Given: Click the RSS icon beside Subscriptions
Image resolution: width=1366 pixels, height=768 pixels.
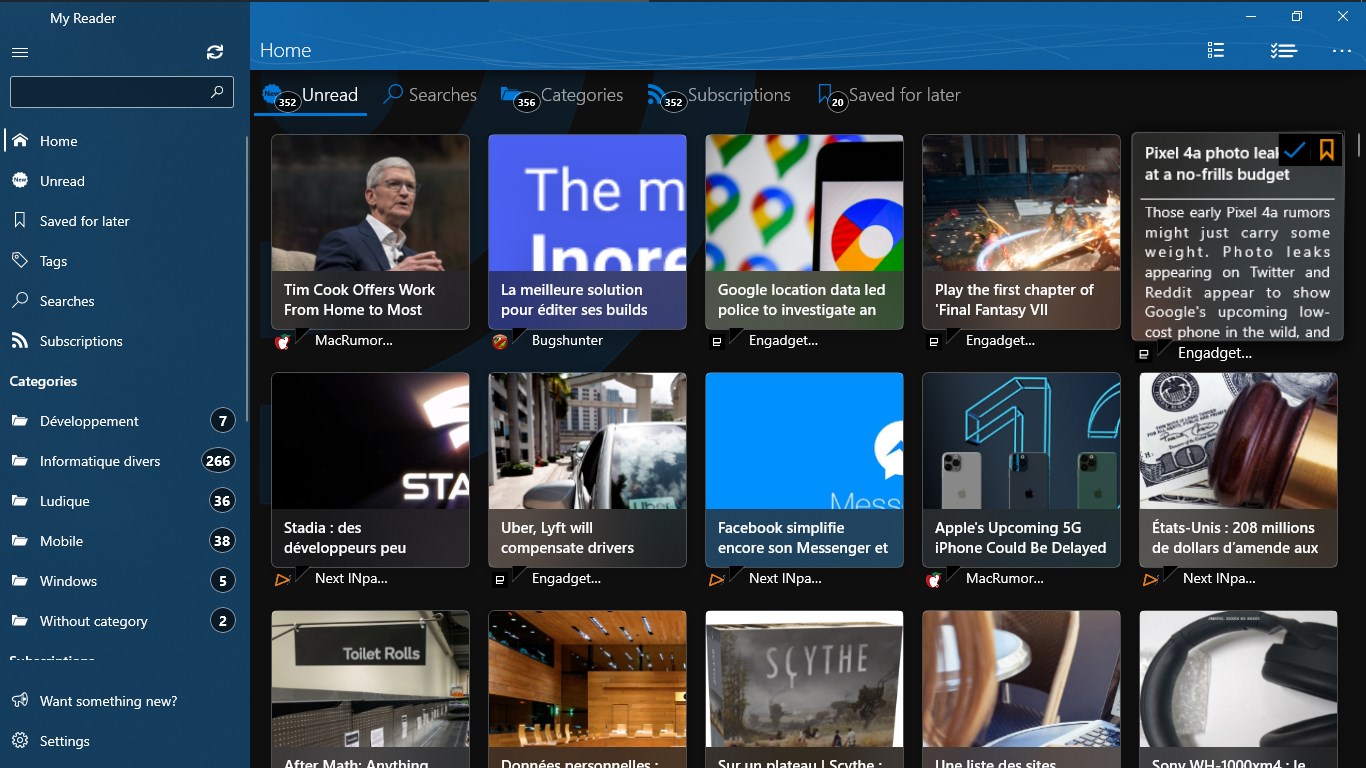Looking at the screenshot, I should click(20, 341).
